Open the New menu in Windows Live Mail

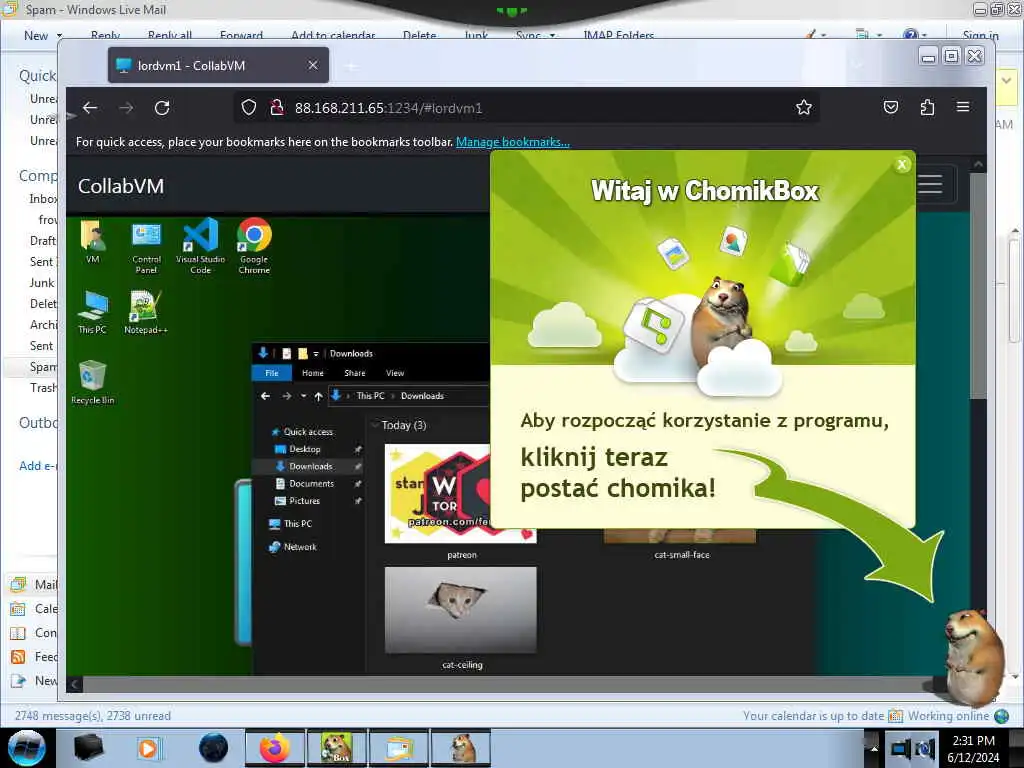tap(43, 36)
